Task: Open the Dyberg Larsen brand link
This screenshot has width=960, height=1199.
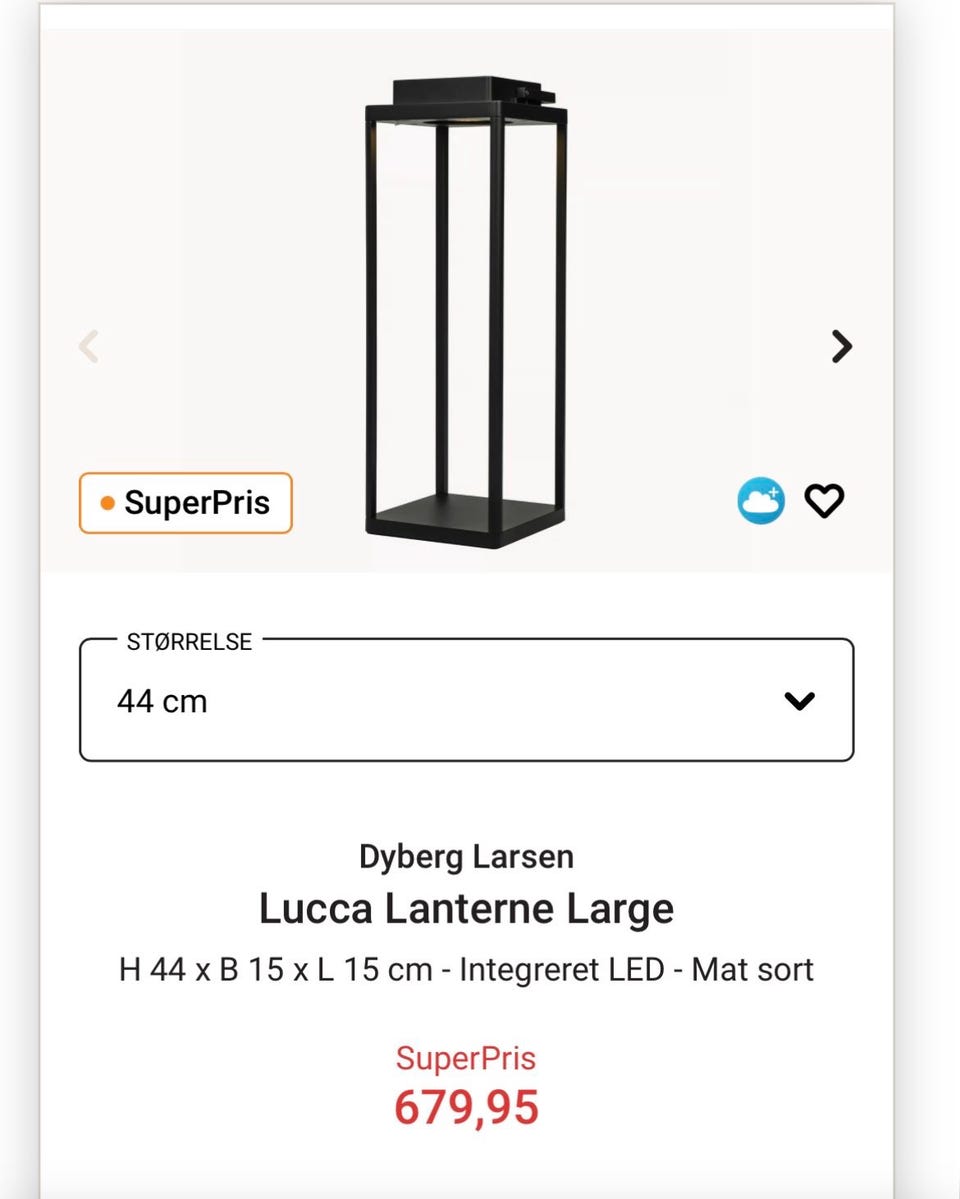Action: click(x=466, y=857)
